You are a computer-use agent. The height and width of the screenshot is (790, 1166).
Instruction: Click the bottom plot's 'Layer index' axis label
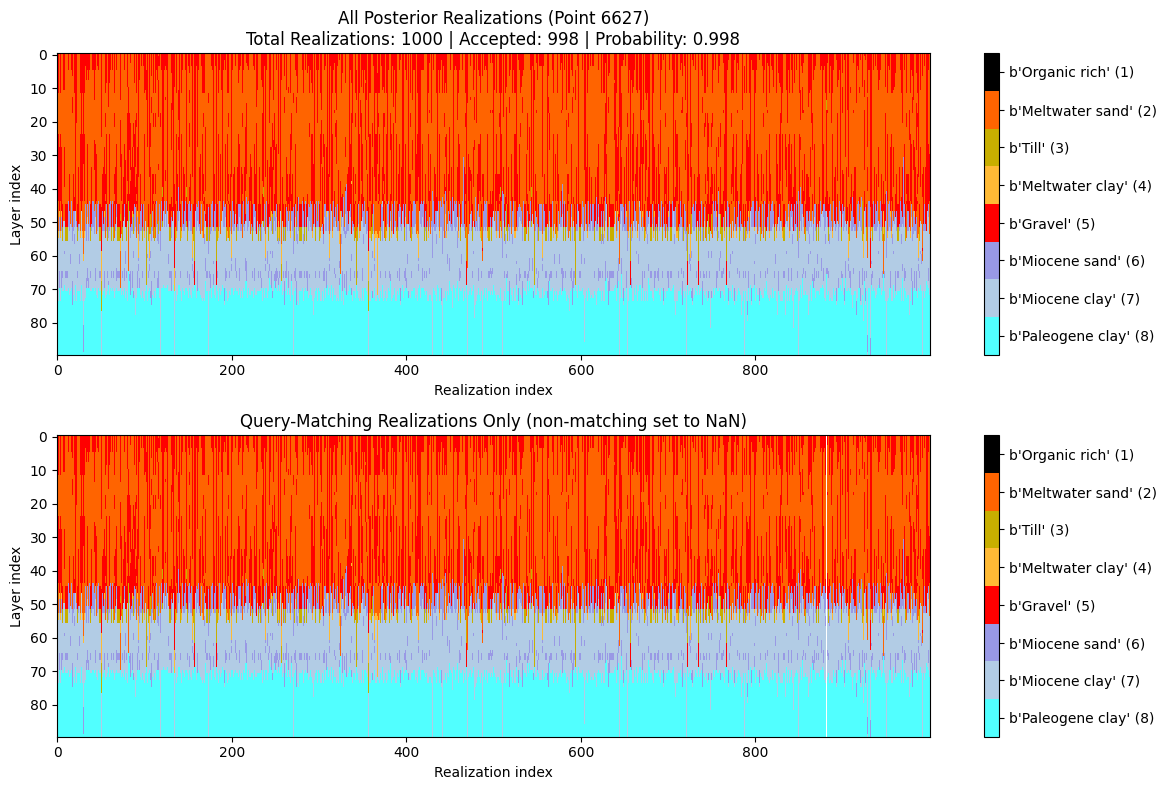click(16, 586)
